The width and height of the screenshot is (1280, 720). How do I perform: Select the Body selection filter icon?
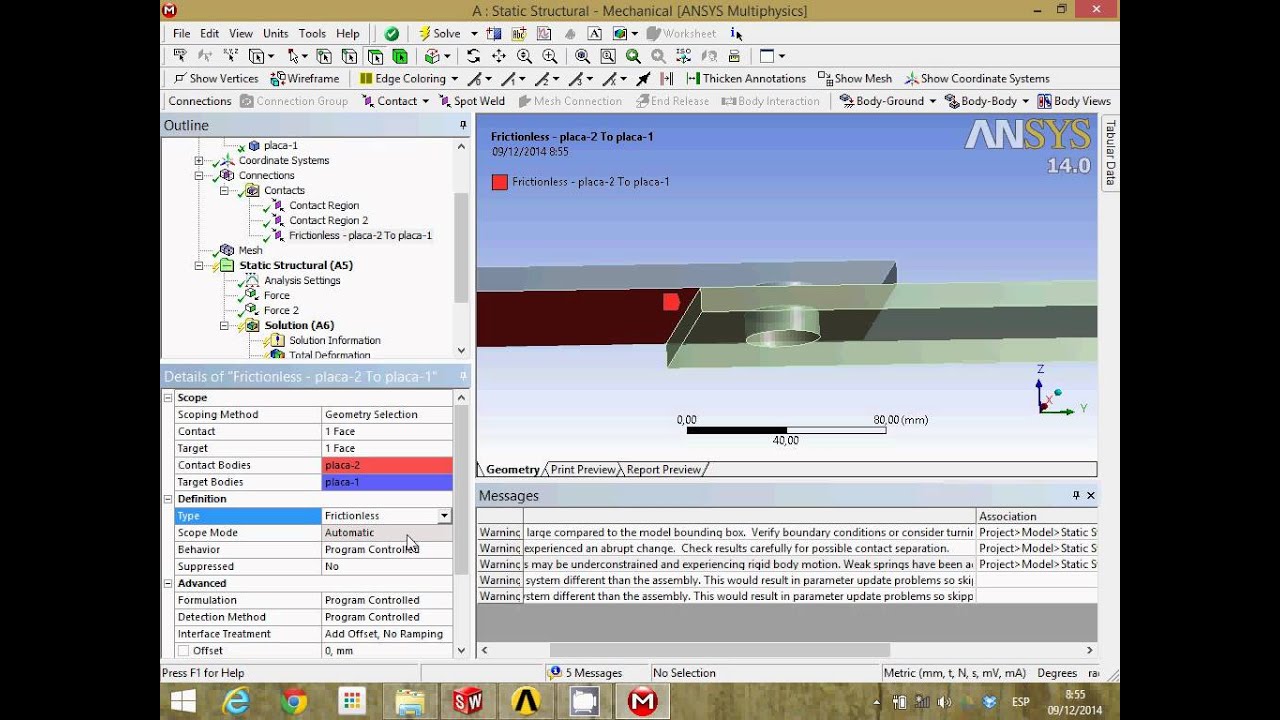(x=400, y=56)
